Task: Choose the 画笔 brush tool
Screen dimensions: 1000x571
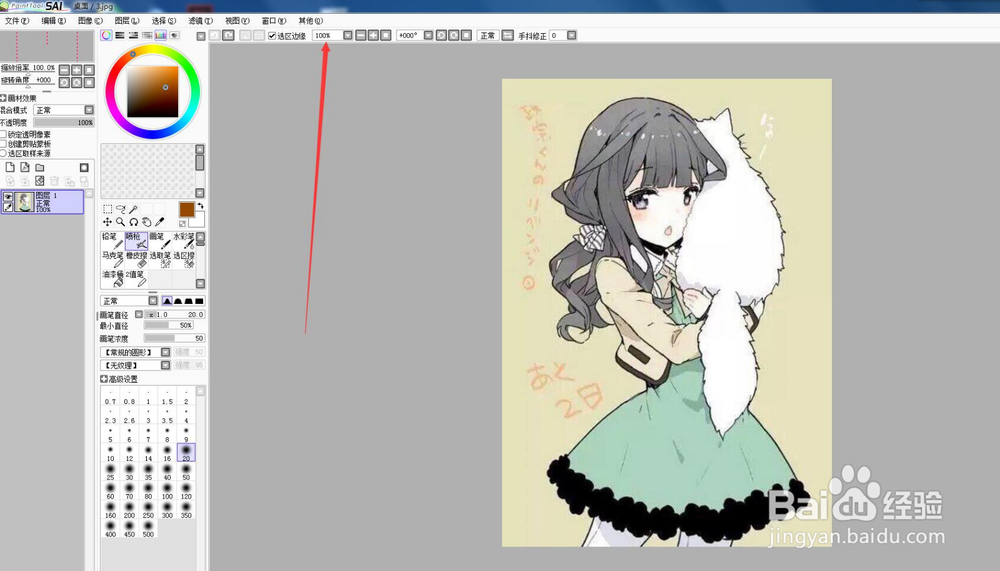Action: pos(160,241)
